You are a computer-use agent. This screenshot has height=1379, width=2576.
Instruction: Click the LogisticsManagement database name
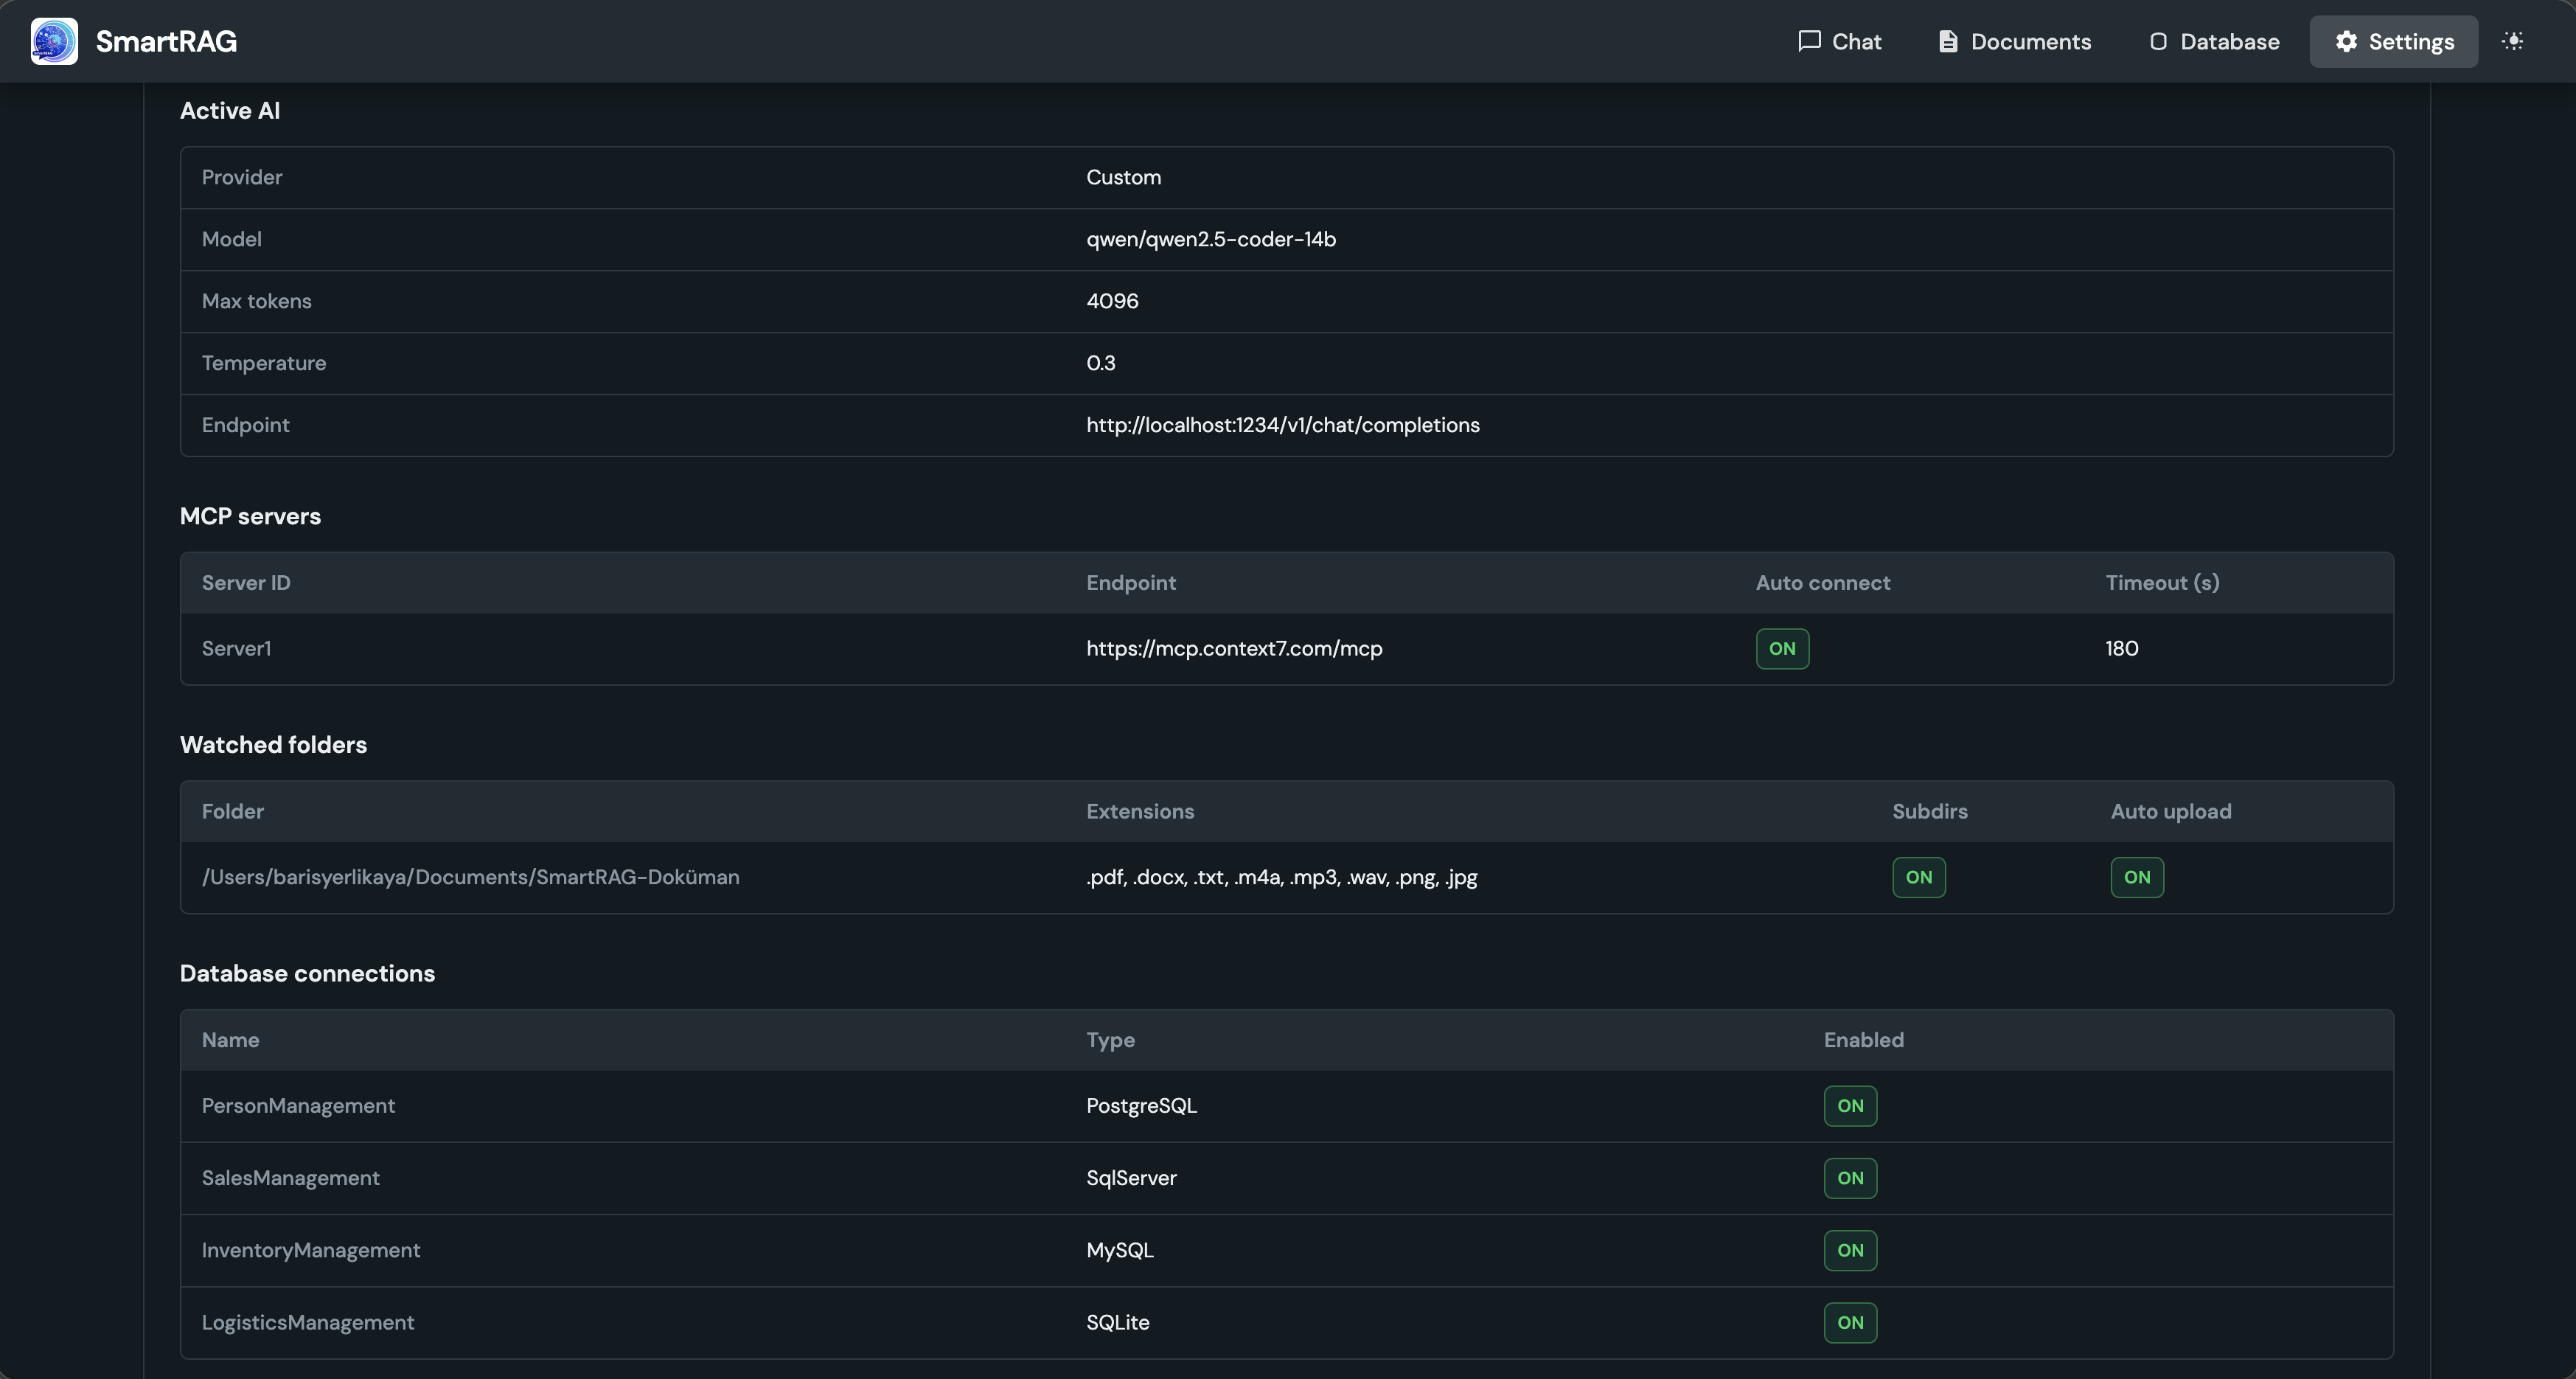pyautogui.click(x=308, y=1322)
